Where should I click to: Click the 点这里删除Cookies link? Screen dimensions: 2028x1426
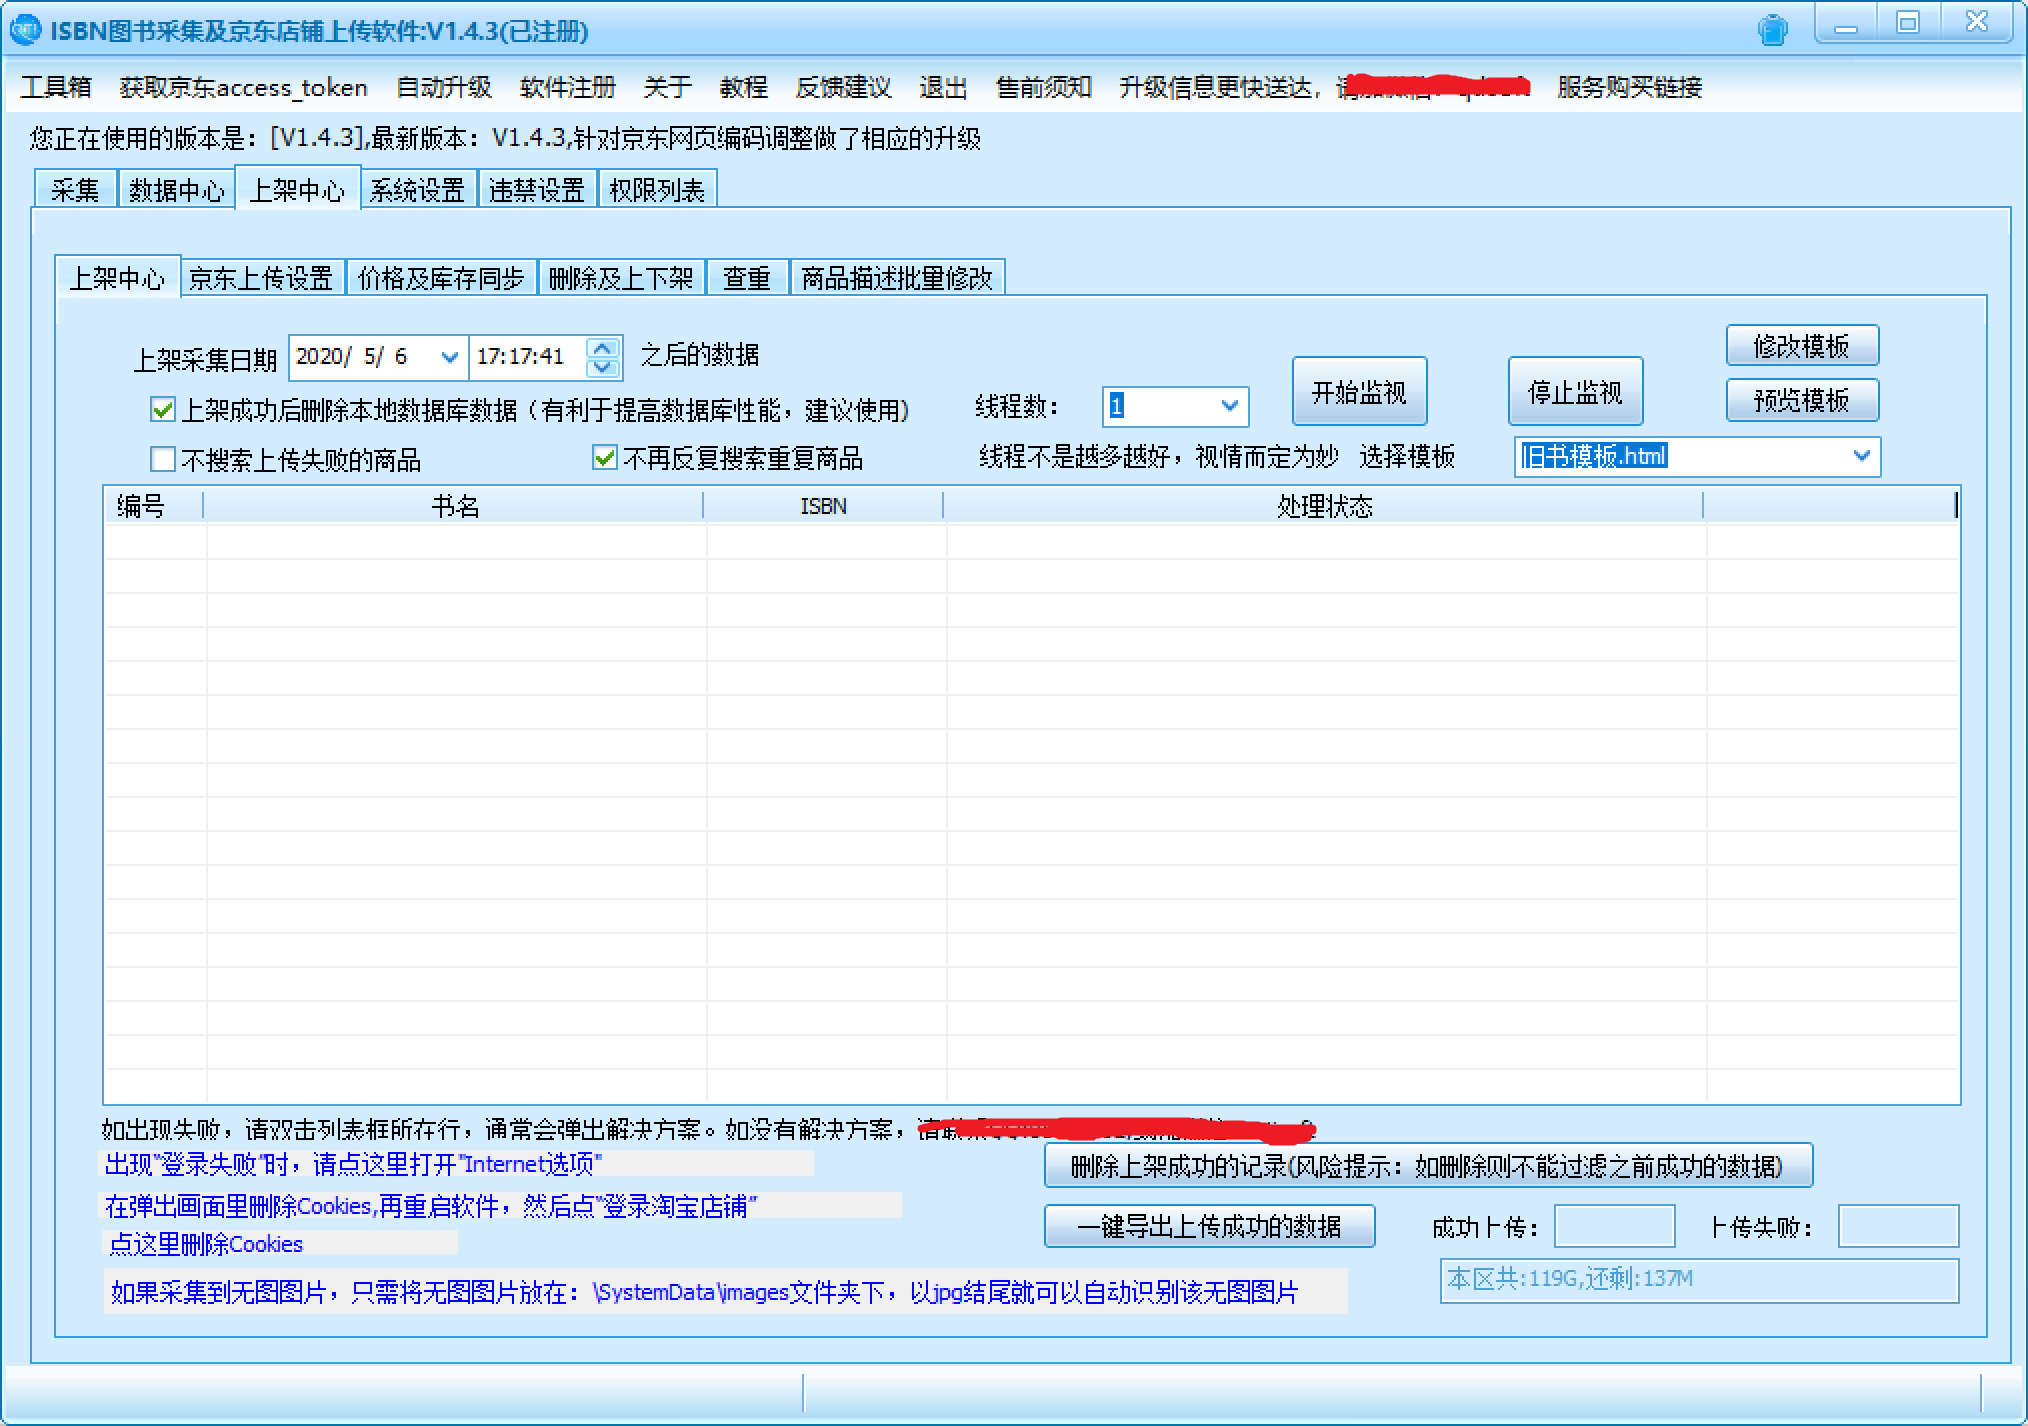click(208, 1244)
